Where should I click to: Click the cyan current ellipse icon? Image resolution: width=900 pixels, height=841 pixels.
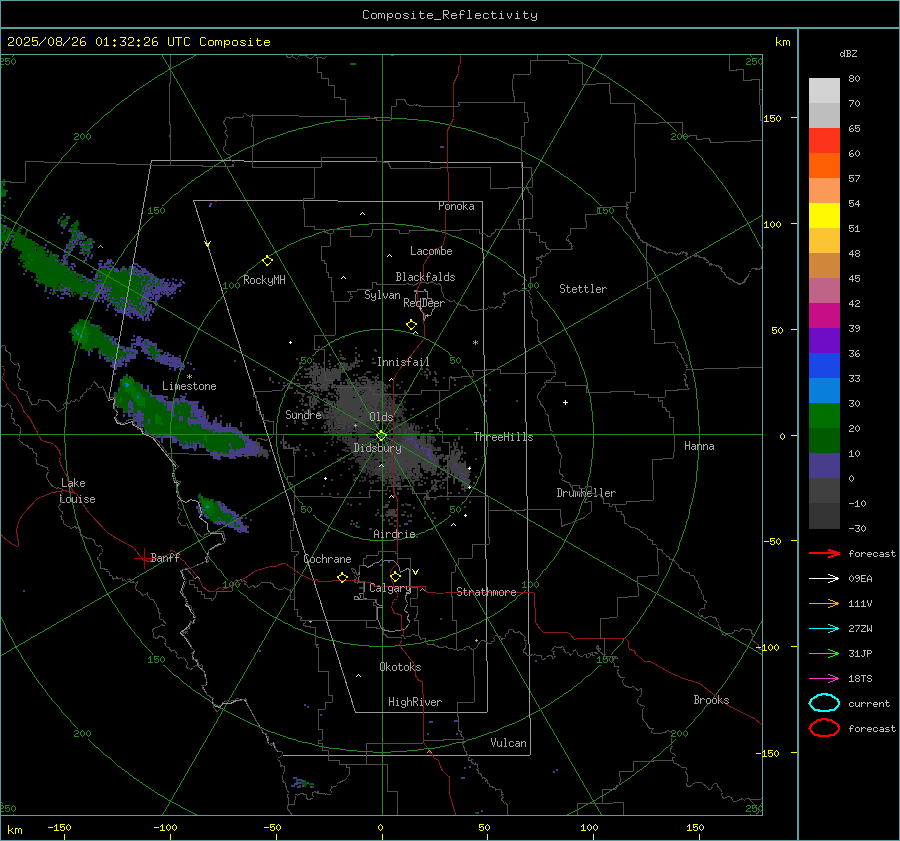[824, 703]
